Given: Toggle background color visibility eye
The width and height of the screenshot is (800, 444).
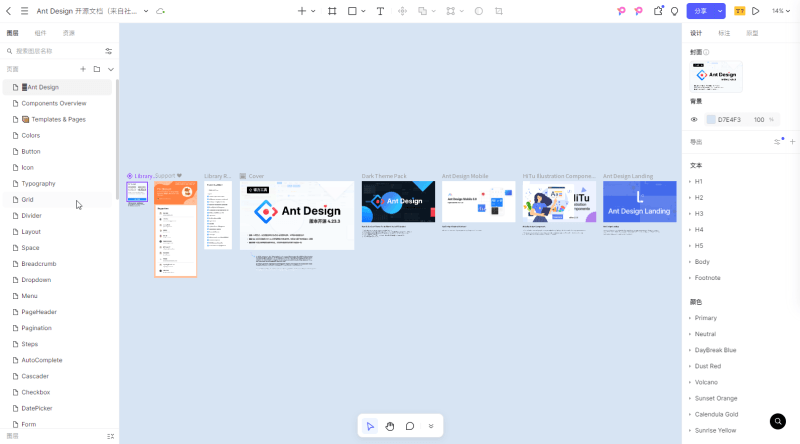Looking at the screenshot, I should tap(694, 119).
